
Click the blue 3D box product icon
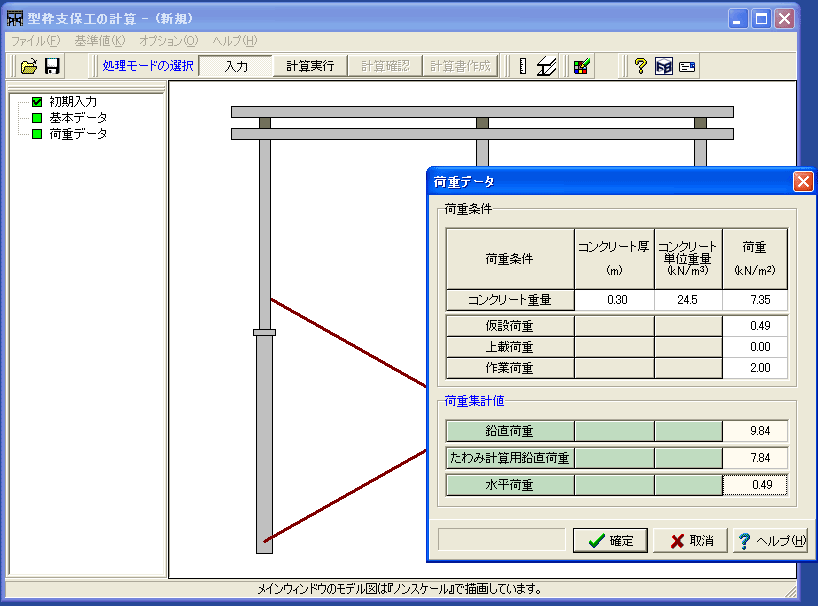[x=664, y=66]
